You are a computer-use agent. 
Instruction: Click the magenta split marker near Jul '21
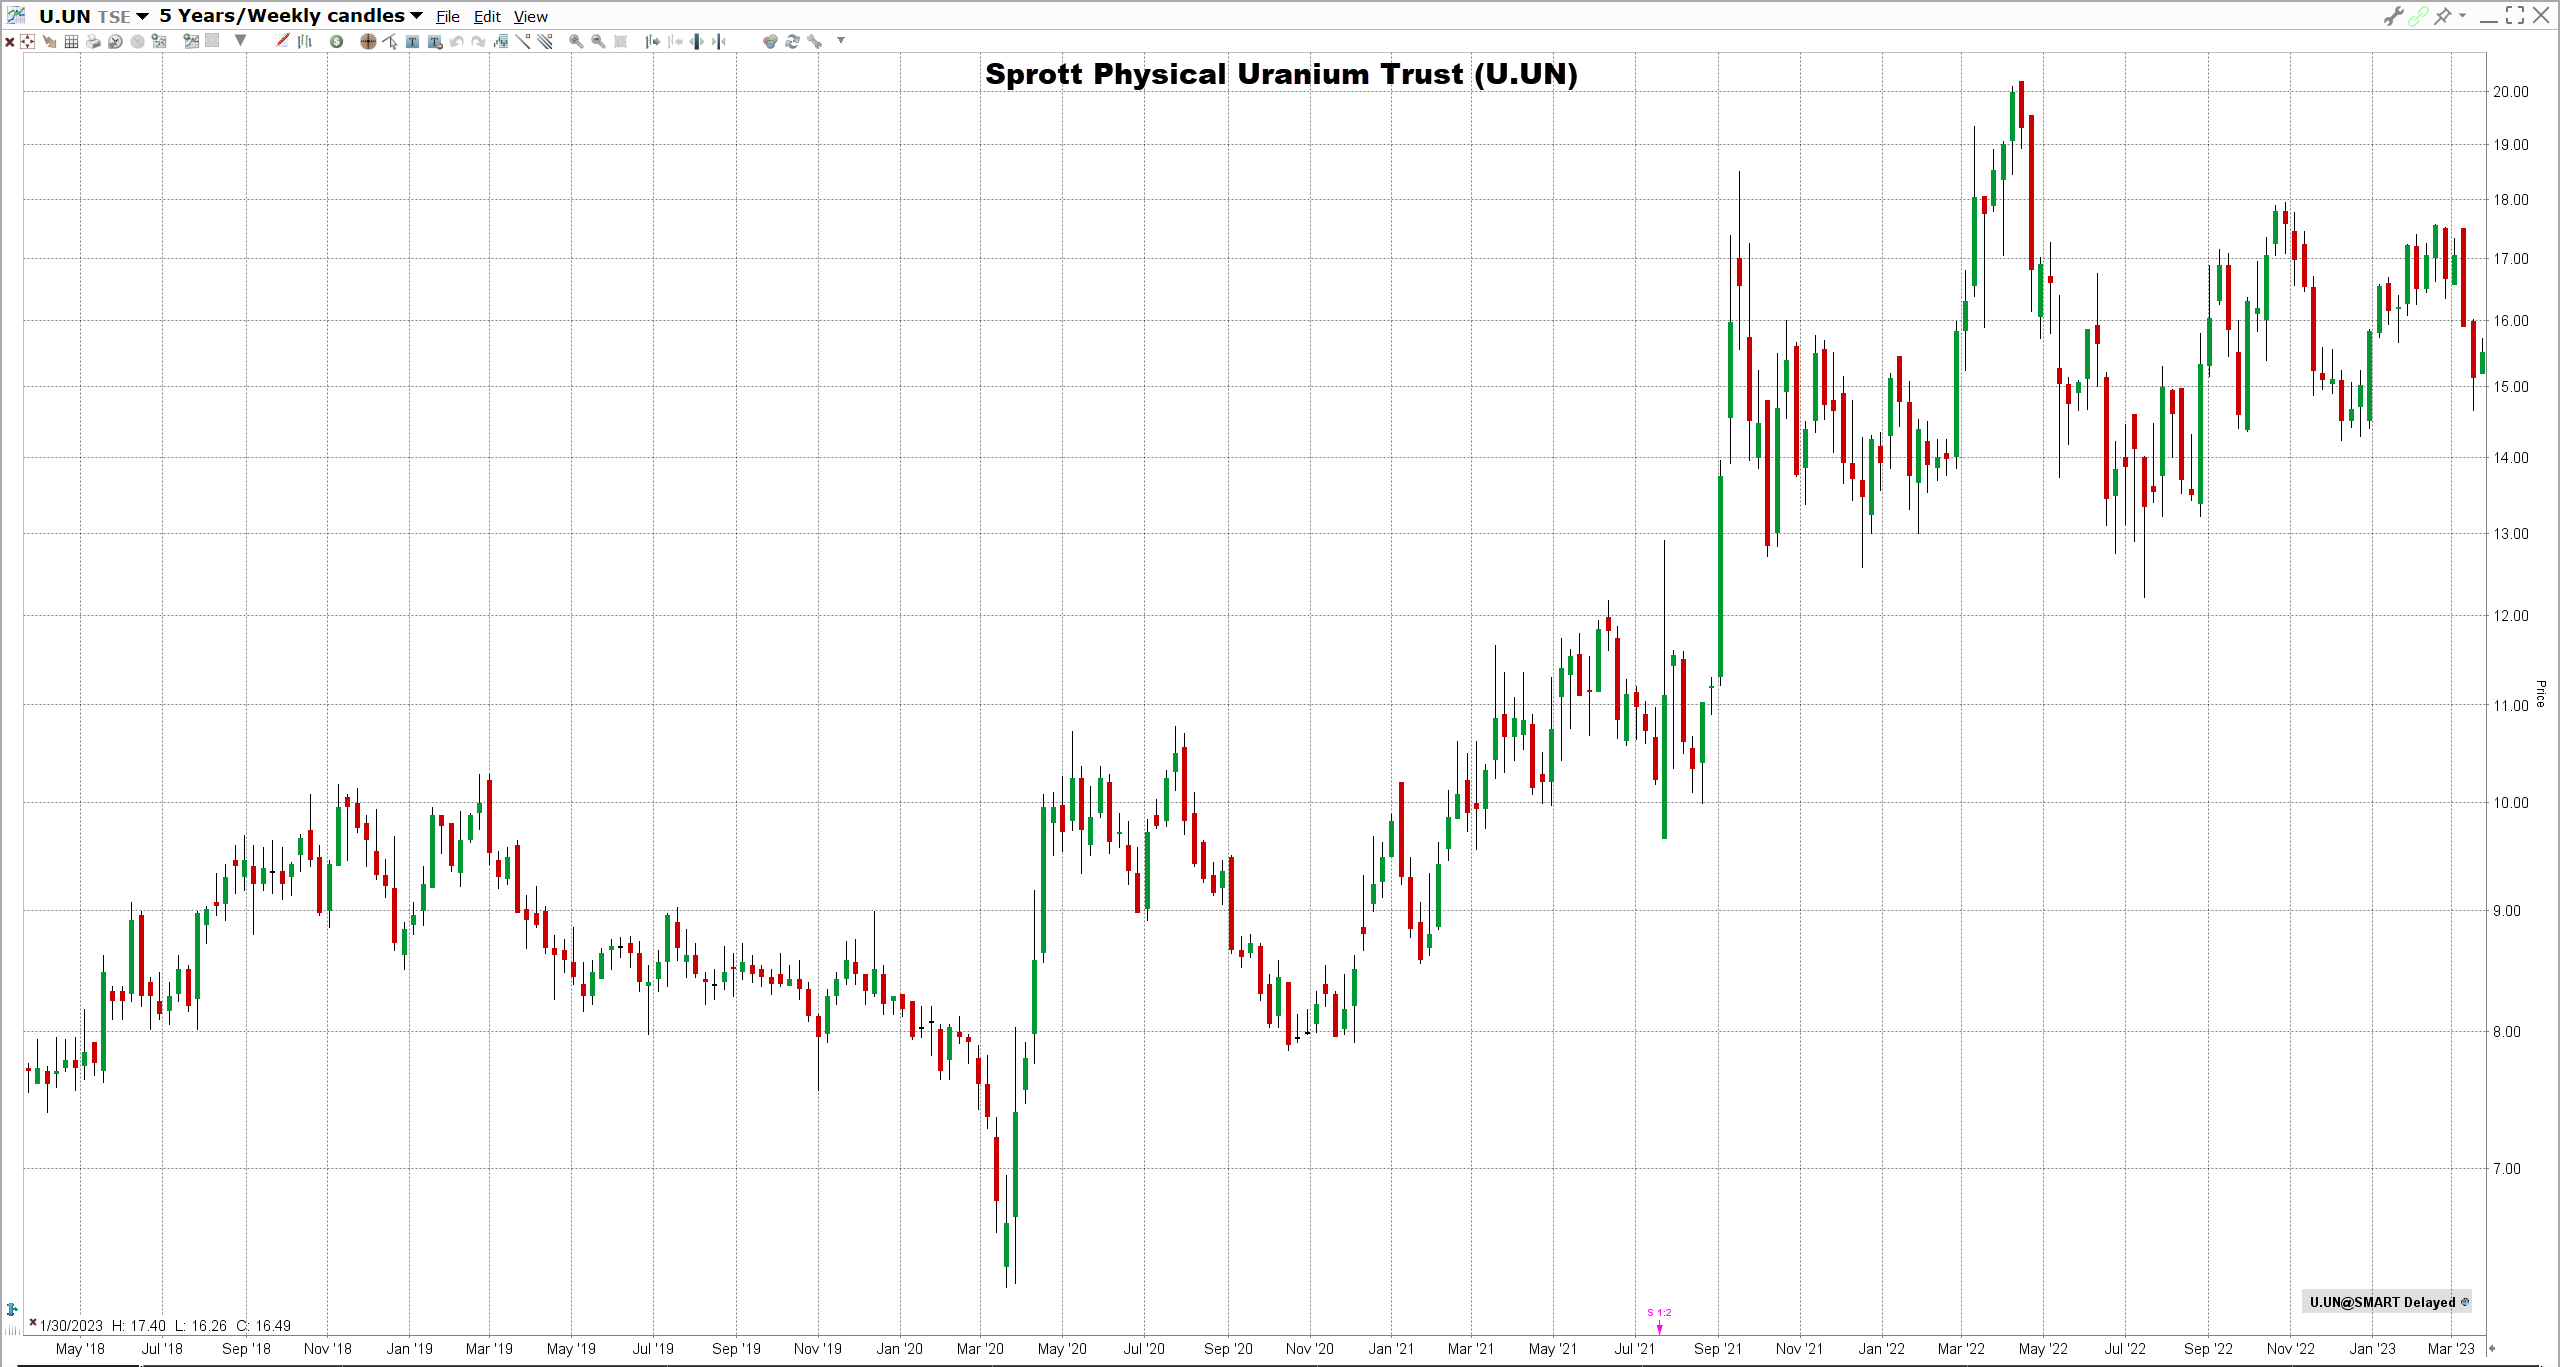pyautogui.click(x=1659, y=1320)
